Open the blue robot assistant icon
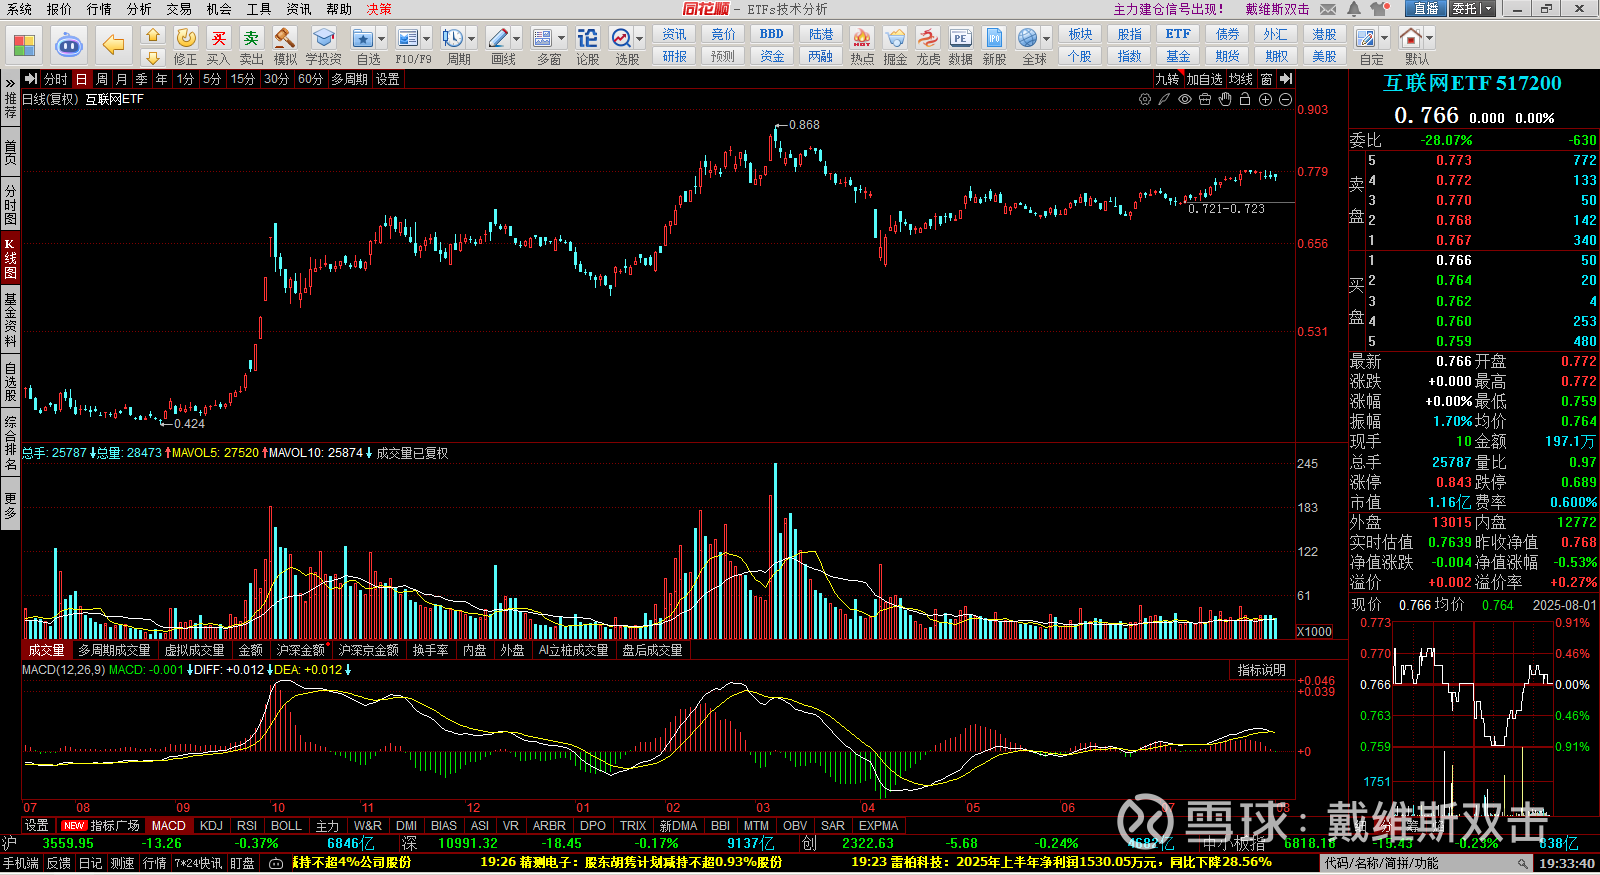 [x=69, y=45]
